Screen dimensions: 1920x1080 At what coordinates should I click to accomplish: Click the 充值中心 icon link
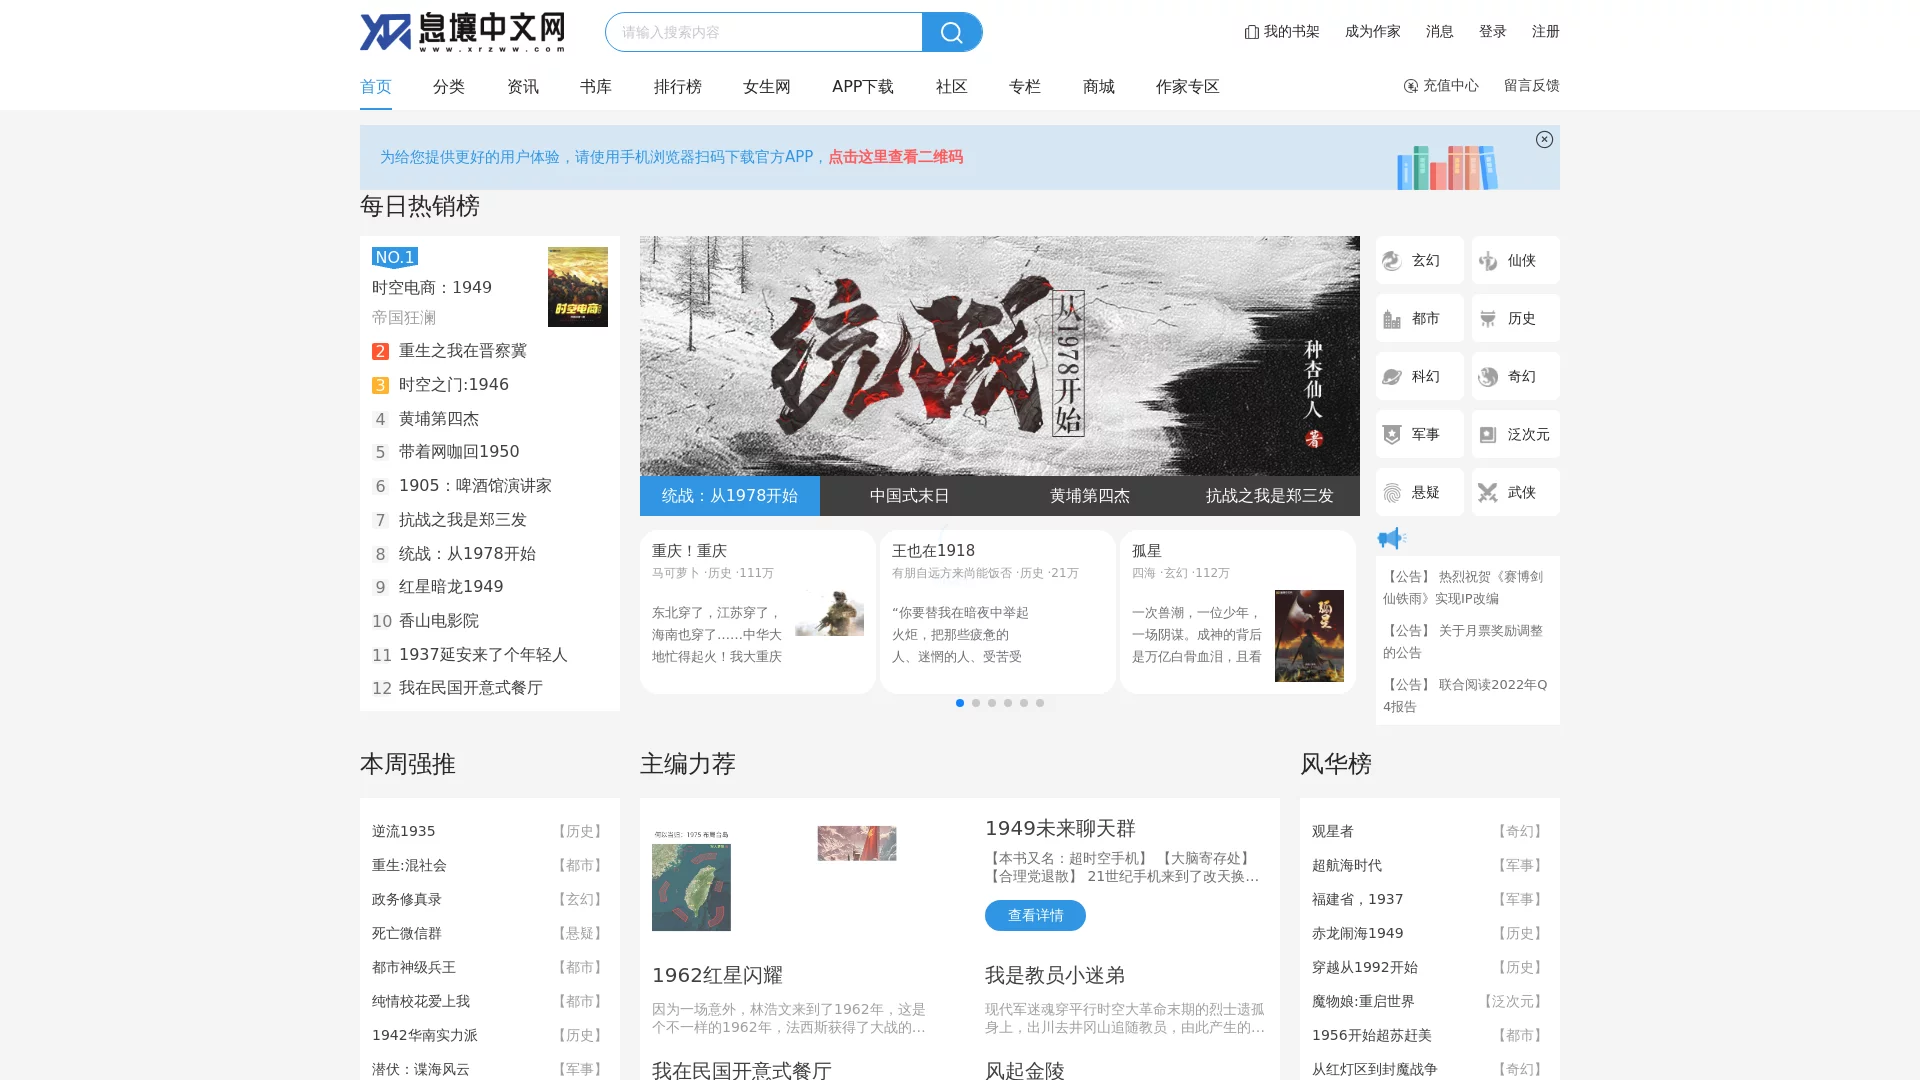(1441, 86)
